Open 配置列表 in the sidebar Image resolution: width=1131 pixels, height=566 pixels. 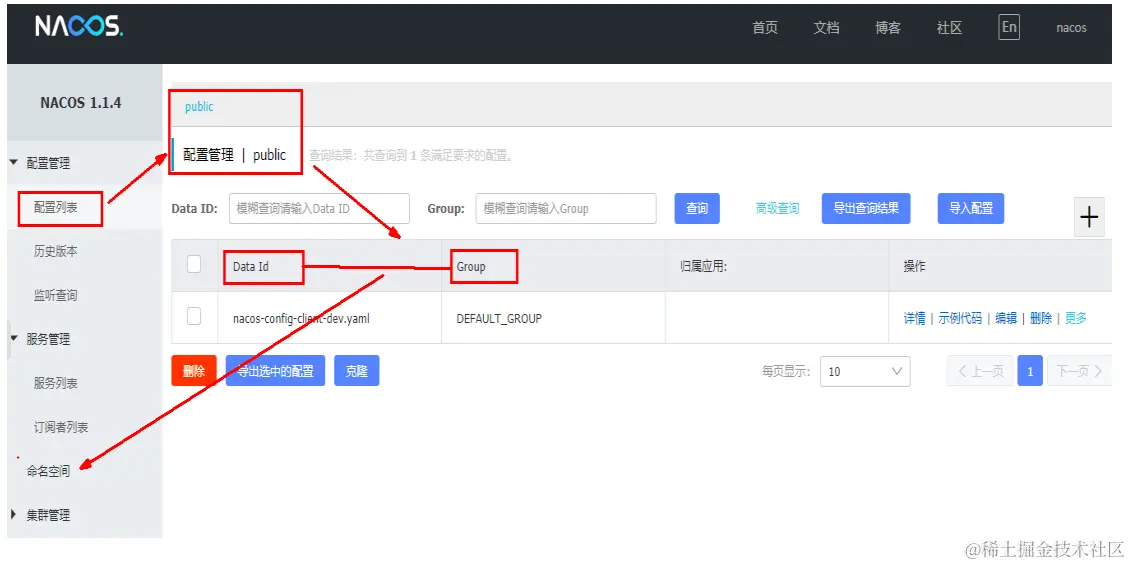point(56,207)
